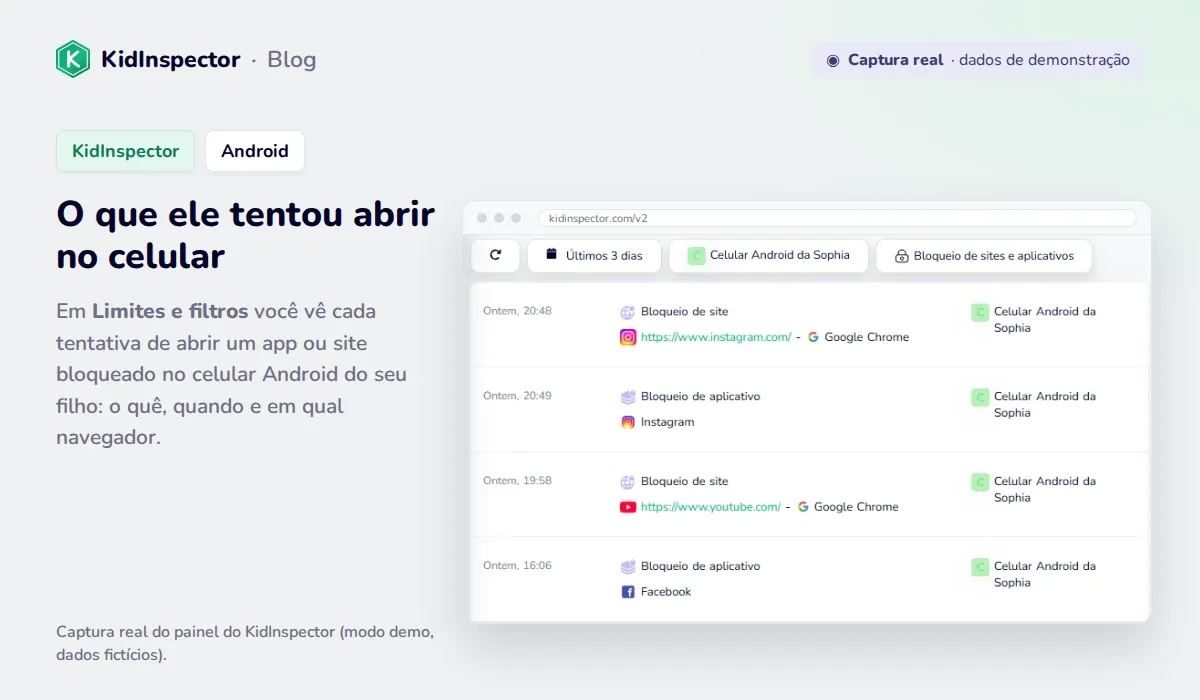Click the Instagram app name text
Screen dimensions: 1200x700
click(668, 422)
